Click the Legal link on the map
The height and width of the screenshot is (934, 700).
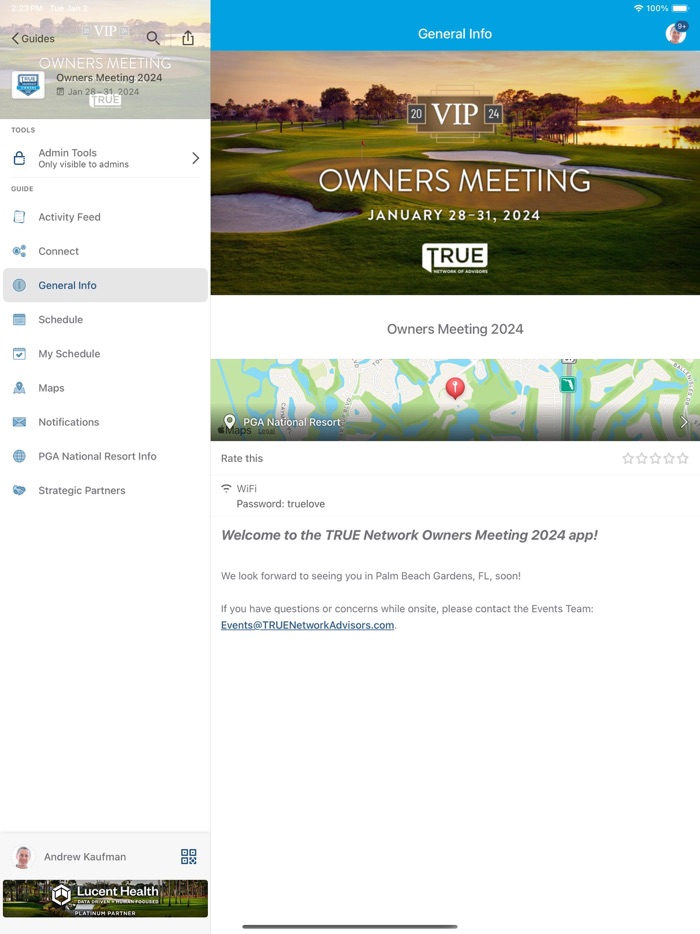coord(266,431)
